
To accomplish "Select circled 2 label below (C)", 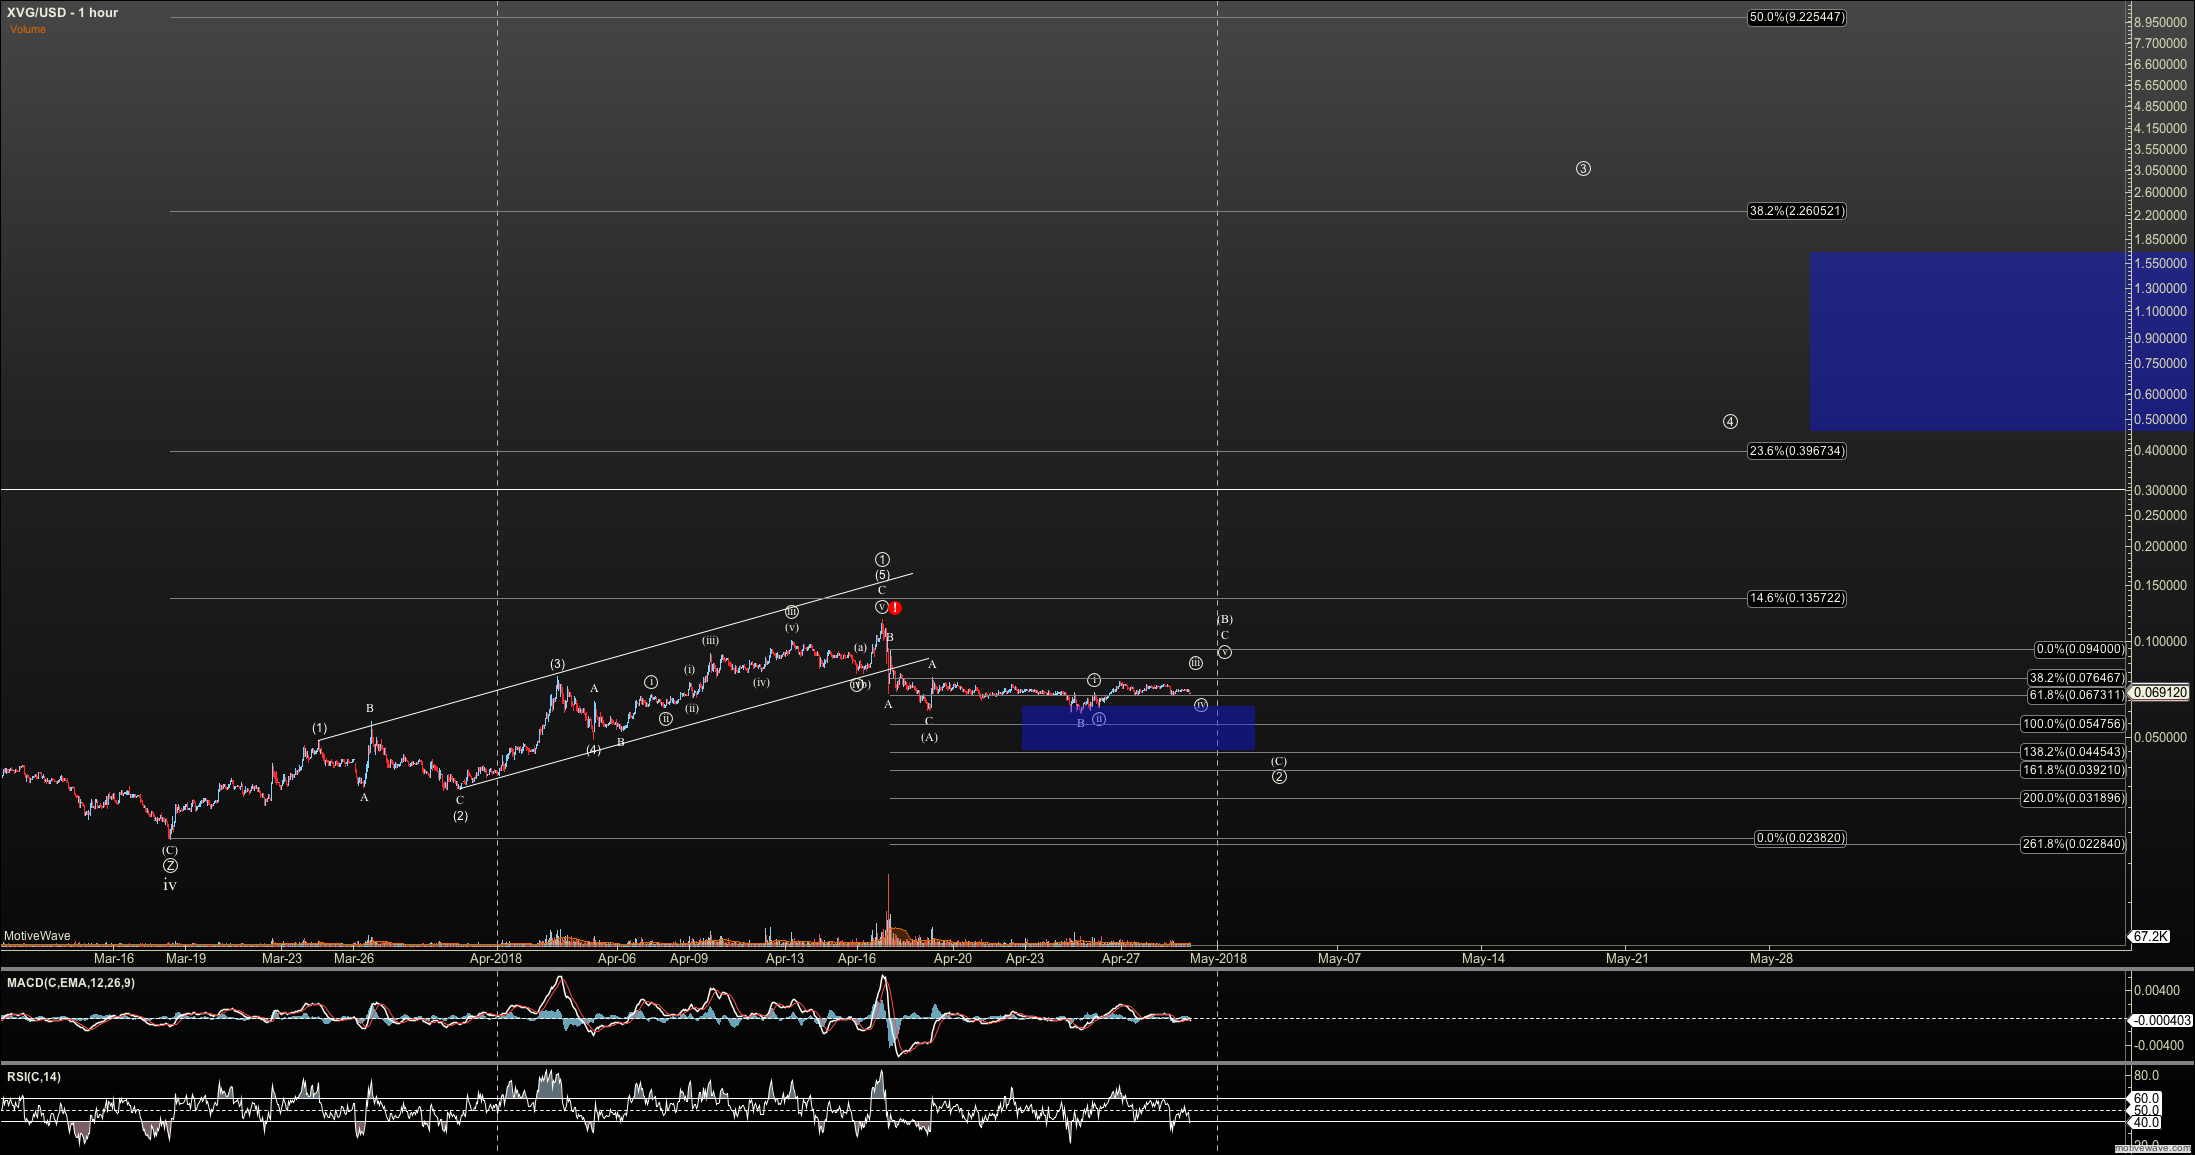I will [1279, 777].
